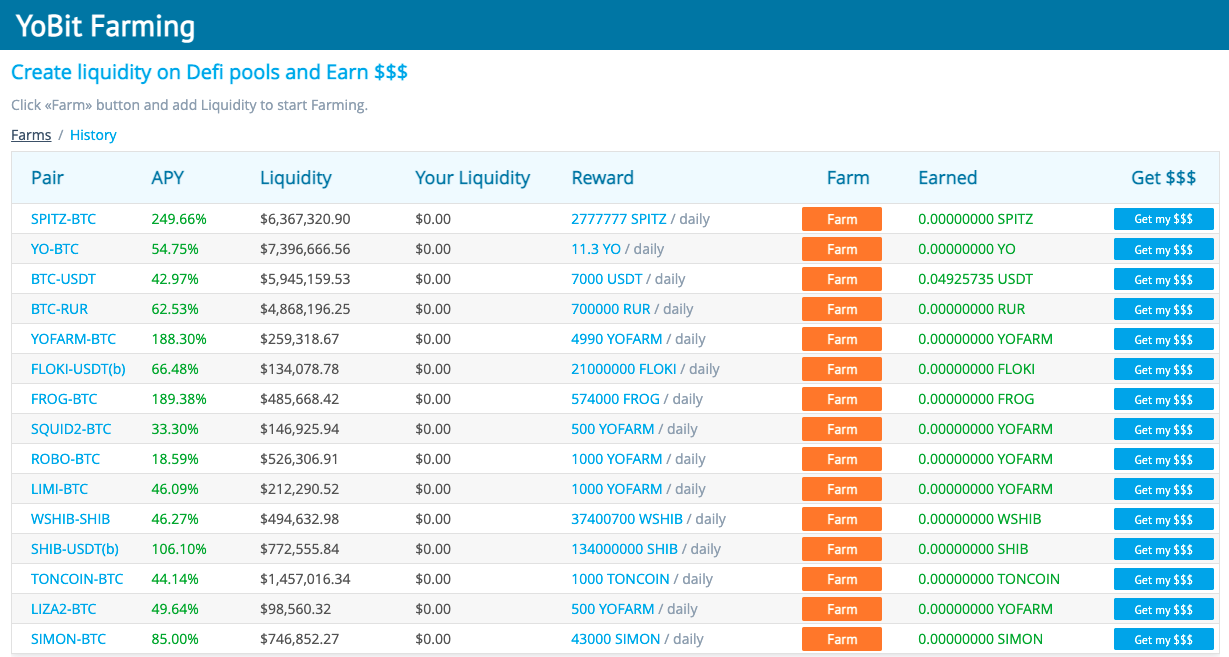Claim rewards in the LIMI-BTC row
This screenshot has height=657, width=1229.
click(x=1164, y=489)
